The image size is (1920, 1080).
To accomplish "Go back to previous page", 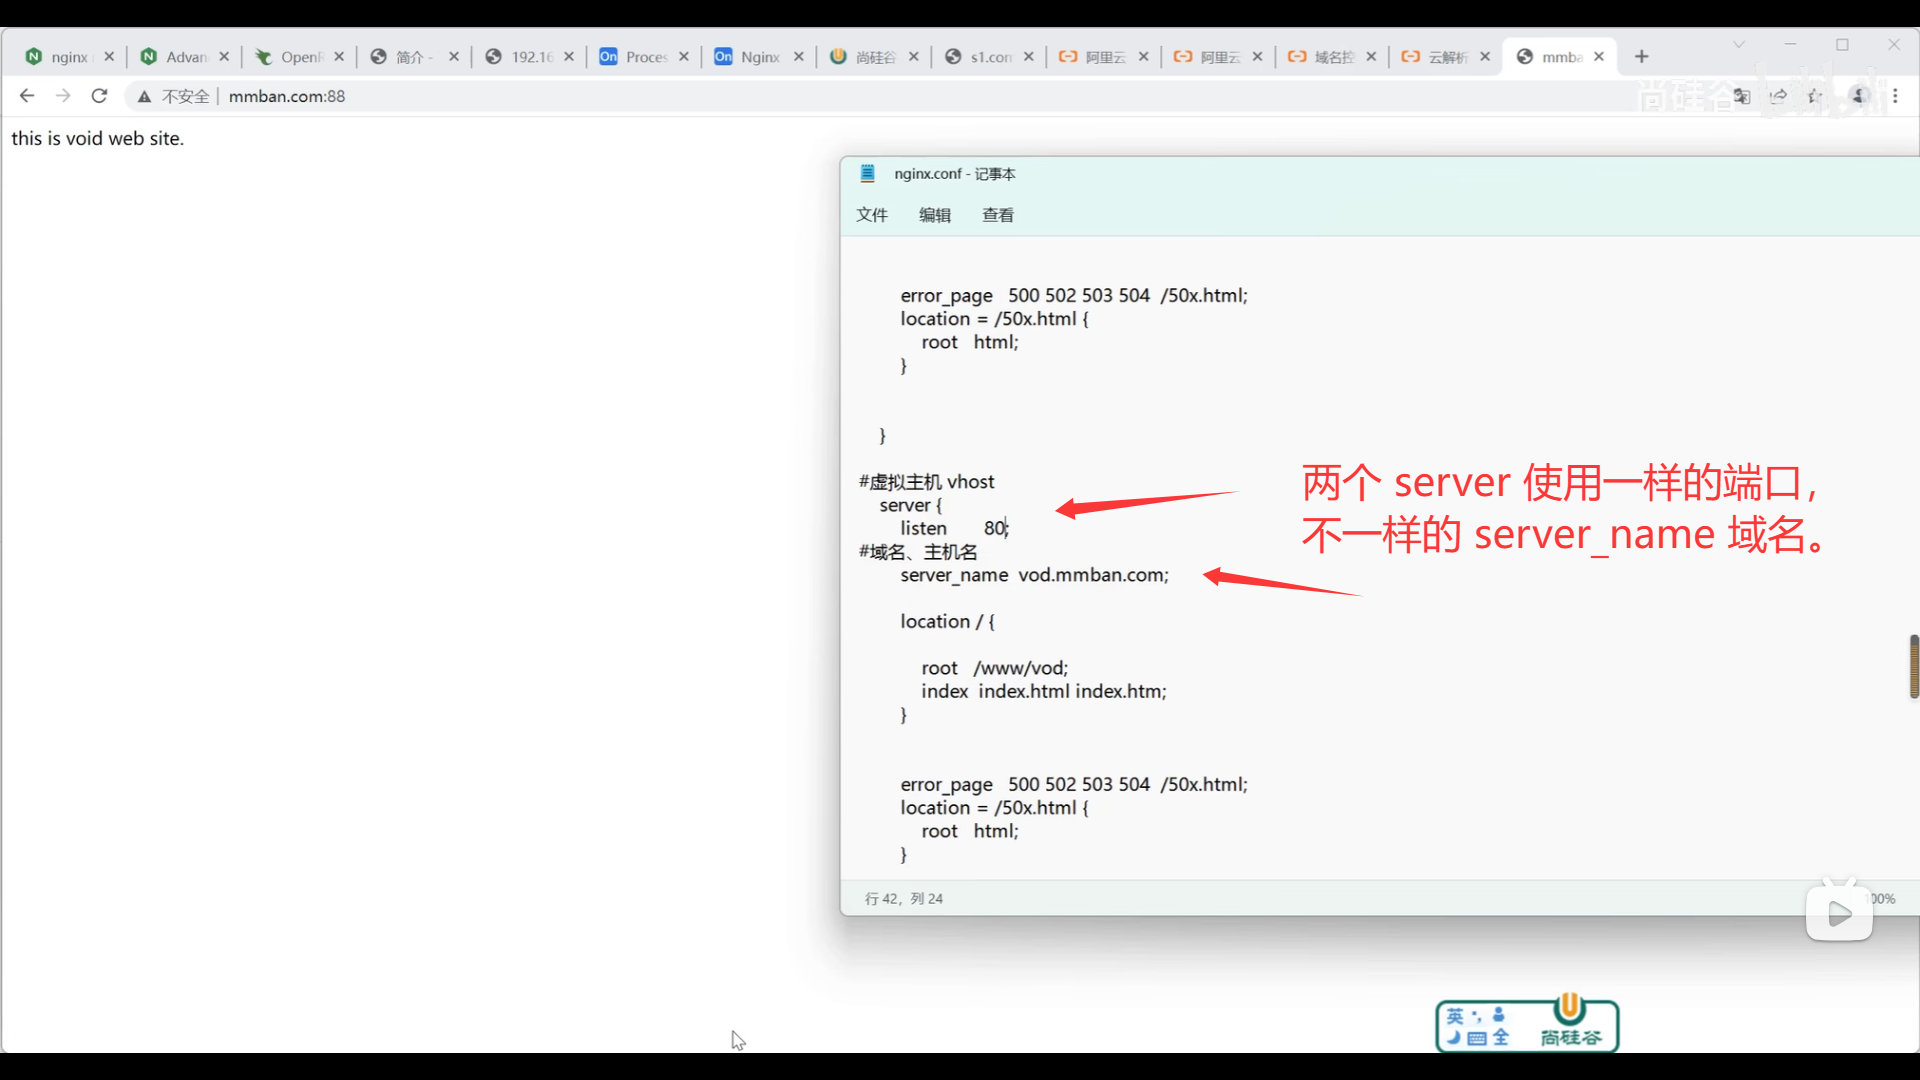I will coord(27,96).
